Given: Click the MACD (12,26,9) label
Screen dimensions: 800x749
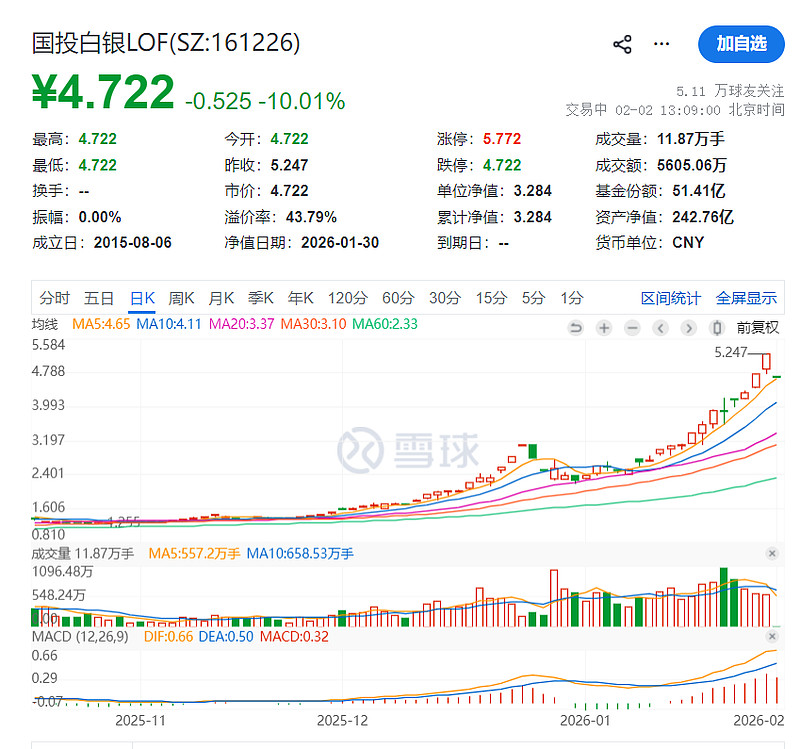Looking at the screenshot, I should point(80,637).
